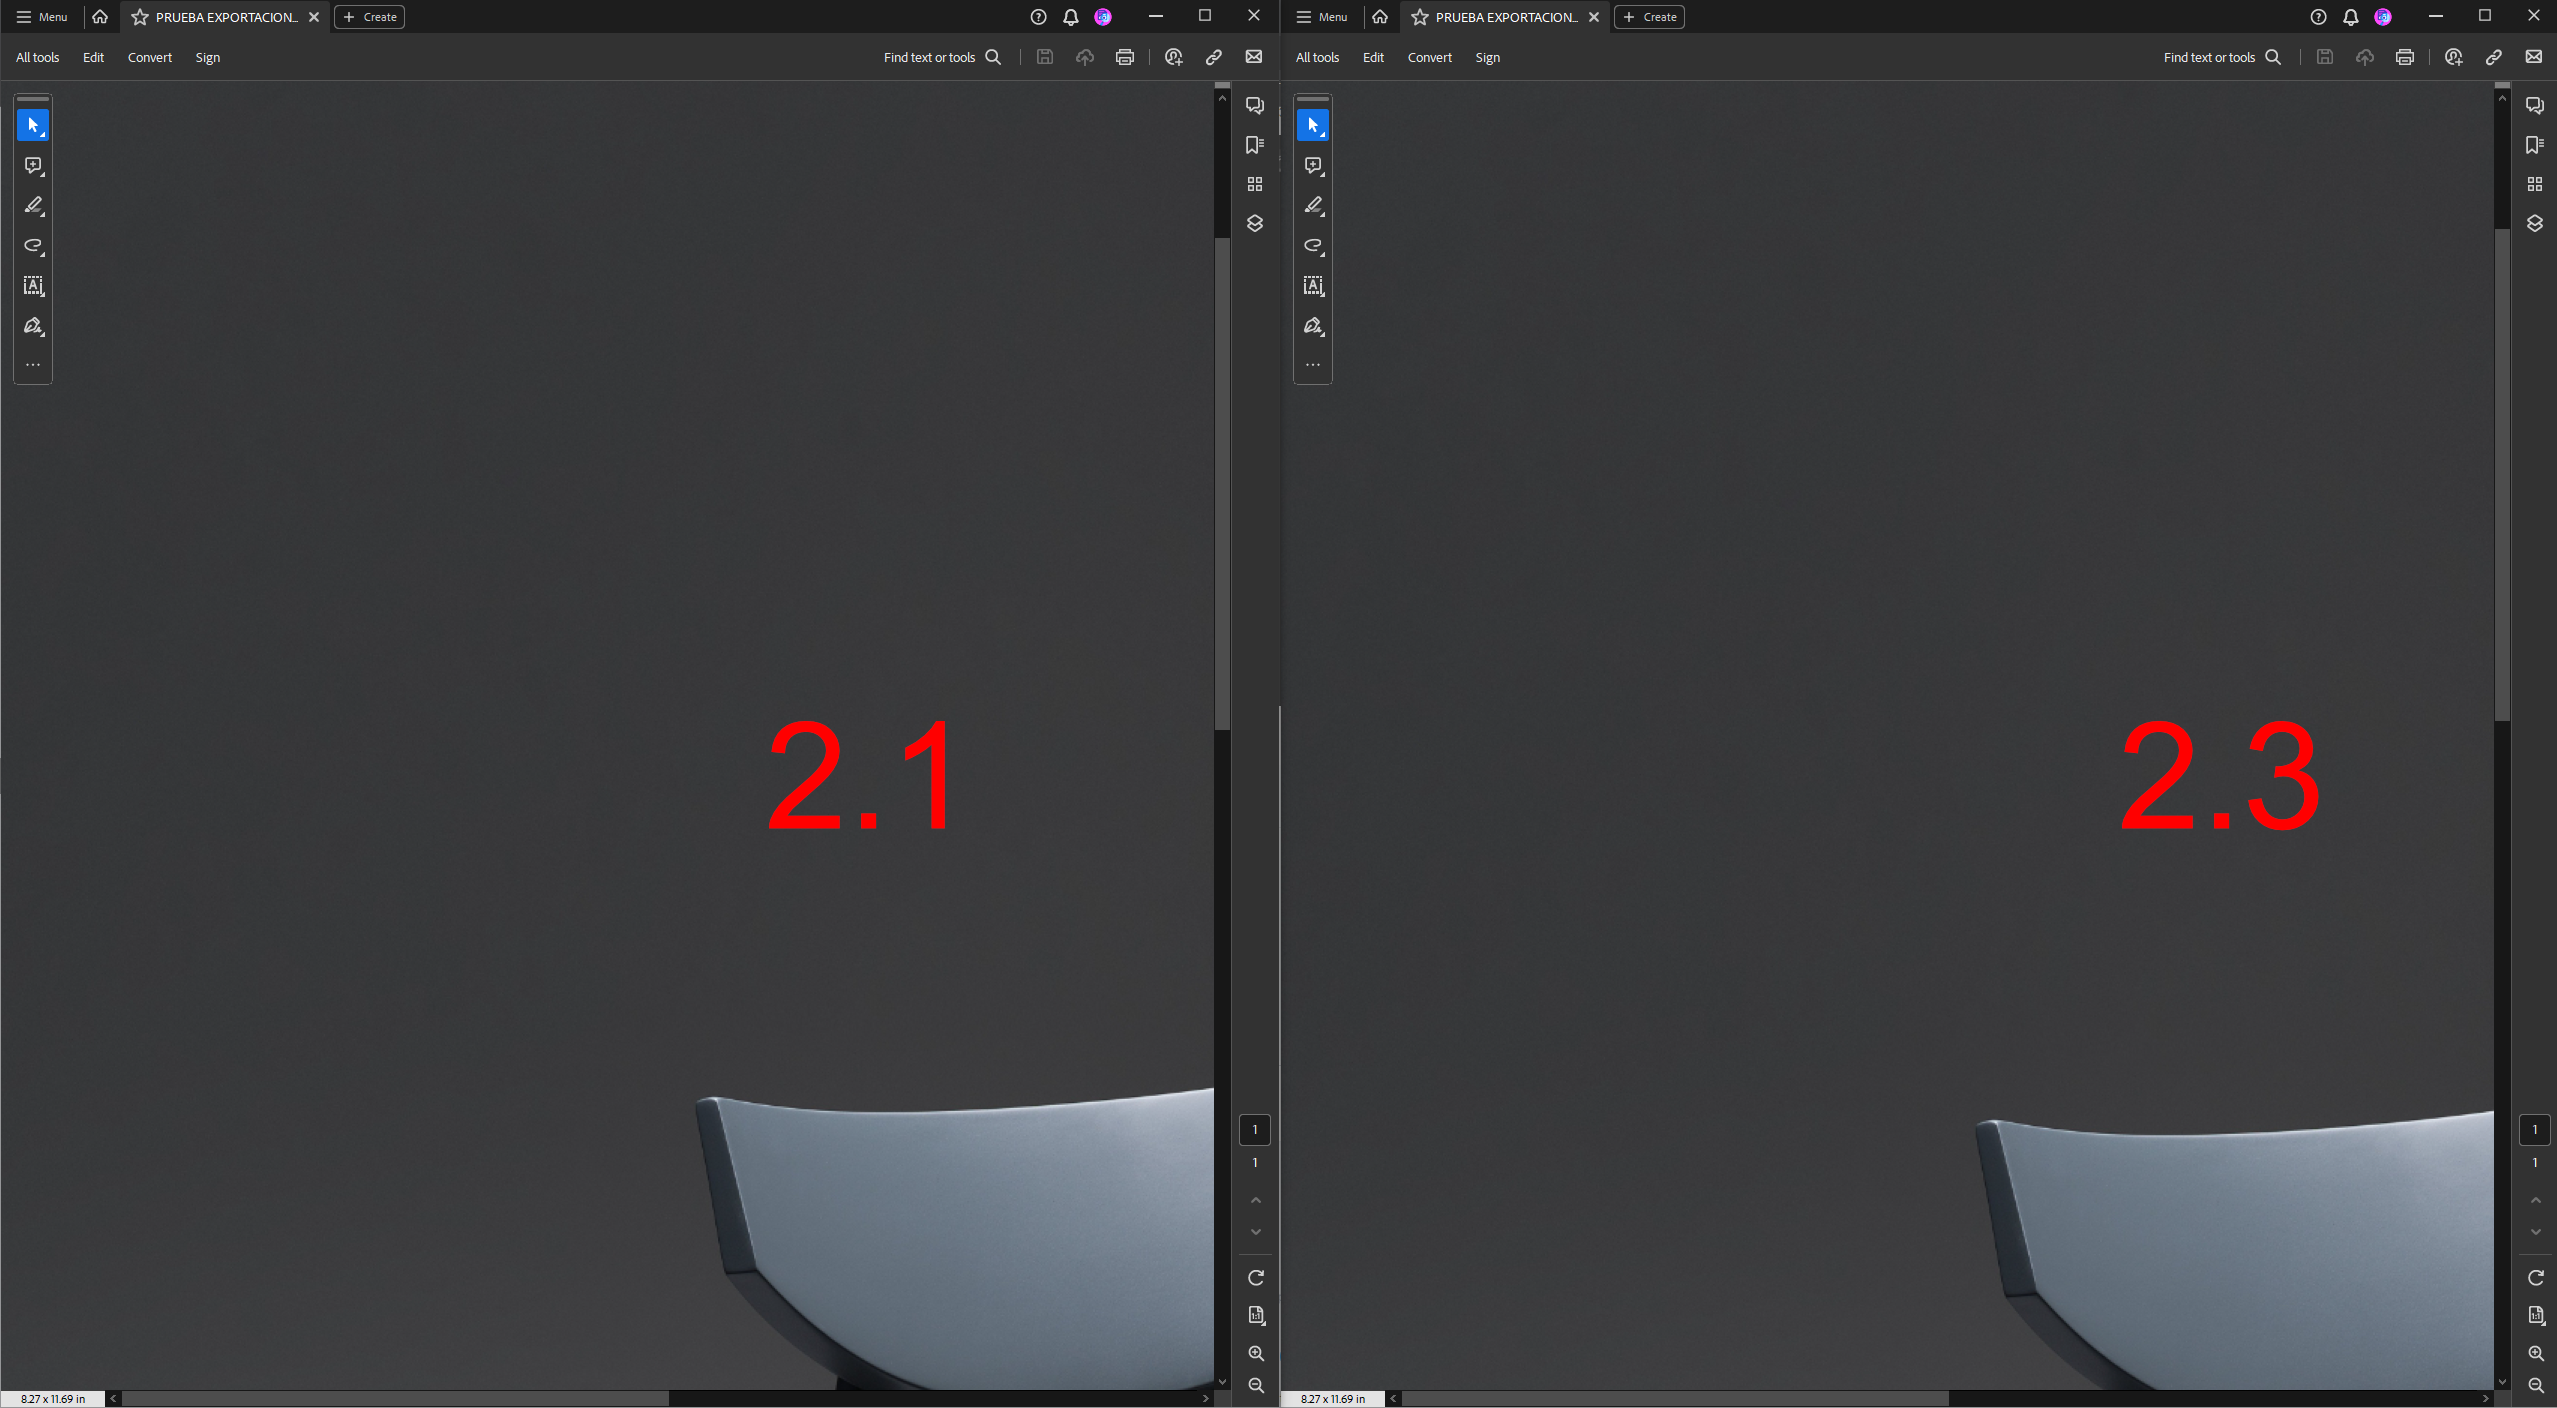This screenshot has width=2557, height=1408.
Task: Click Find text or tools in right window
Action: point(2222,57)
